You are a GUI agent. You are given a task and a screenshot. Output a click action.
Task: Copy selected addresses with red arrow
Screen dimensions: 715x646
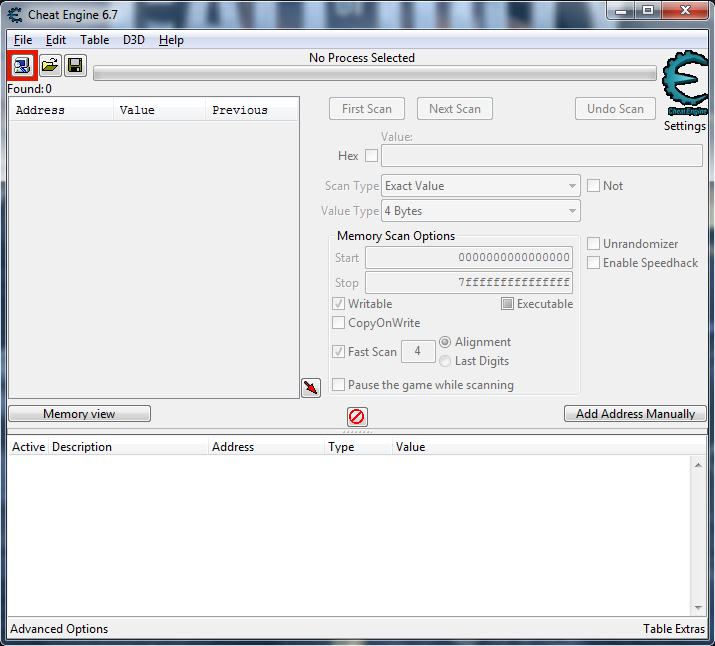(311, 388)
